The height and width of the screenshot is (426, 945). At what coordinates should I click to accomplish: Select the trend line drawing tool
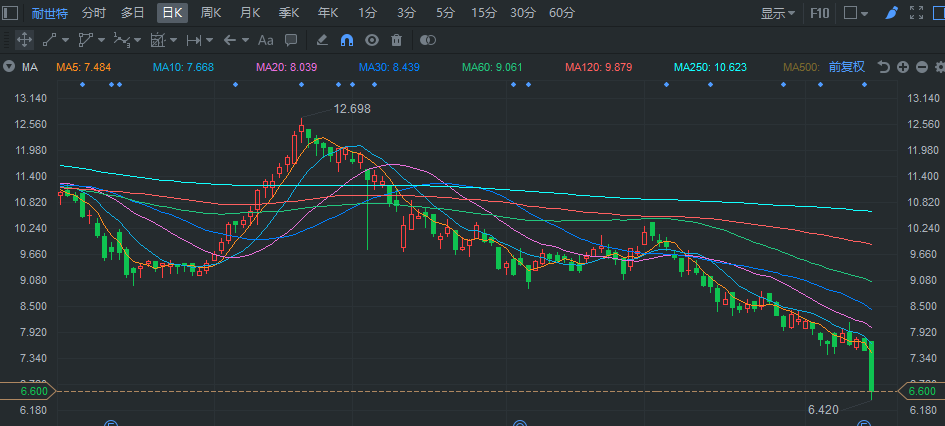pyautogui.click(x=50, y=40)
